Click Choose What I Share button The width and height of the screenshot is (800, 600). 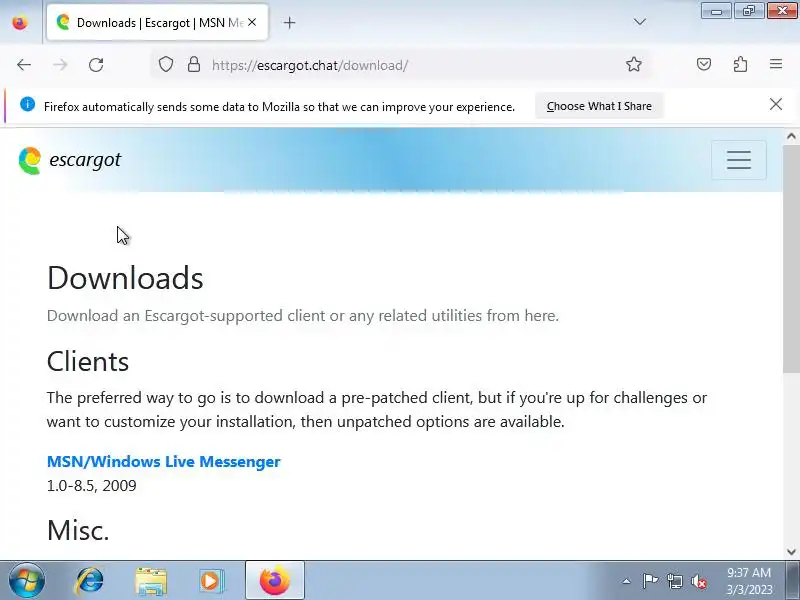coord(599,106)
